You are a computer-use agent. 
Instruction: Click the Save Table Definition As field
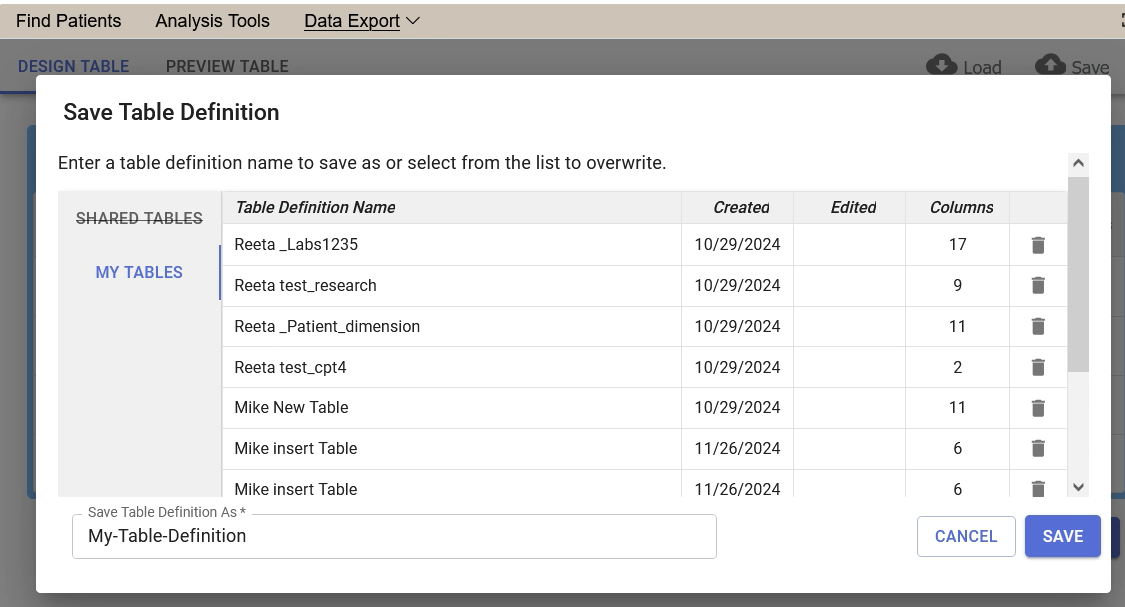click(394, 536)
